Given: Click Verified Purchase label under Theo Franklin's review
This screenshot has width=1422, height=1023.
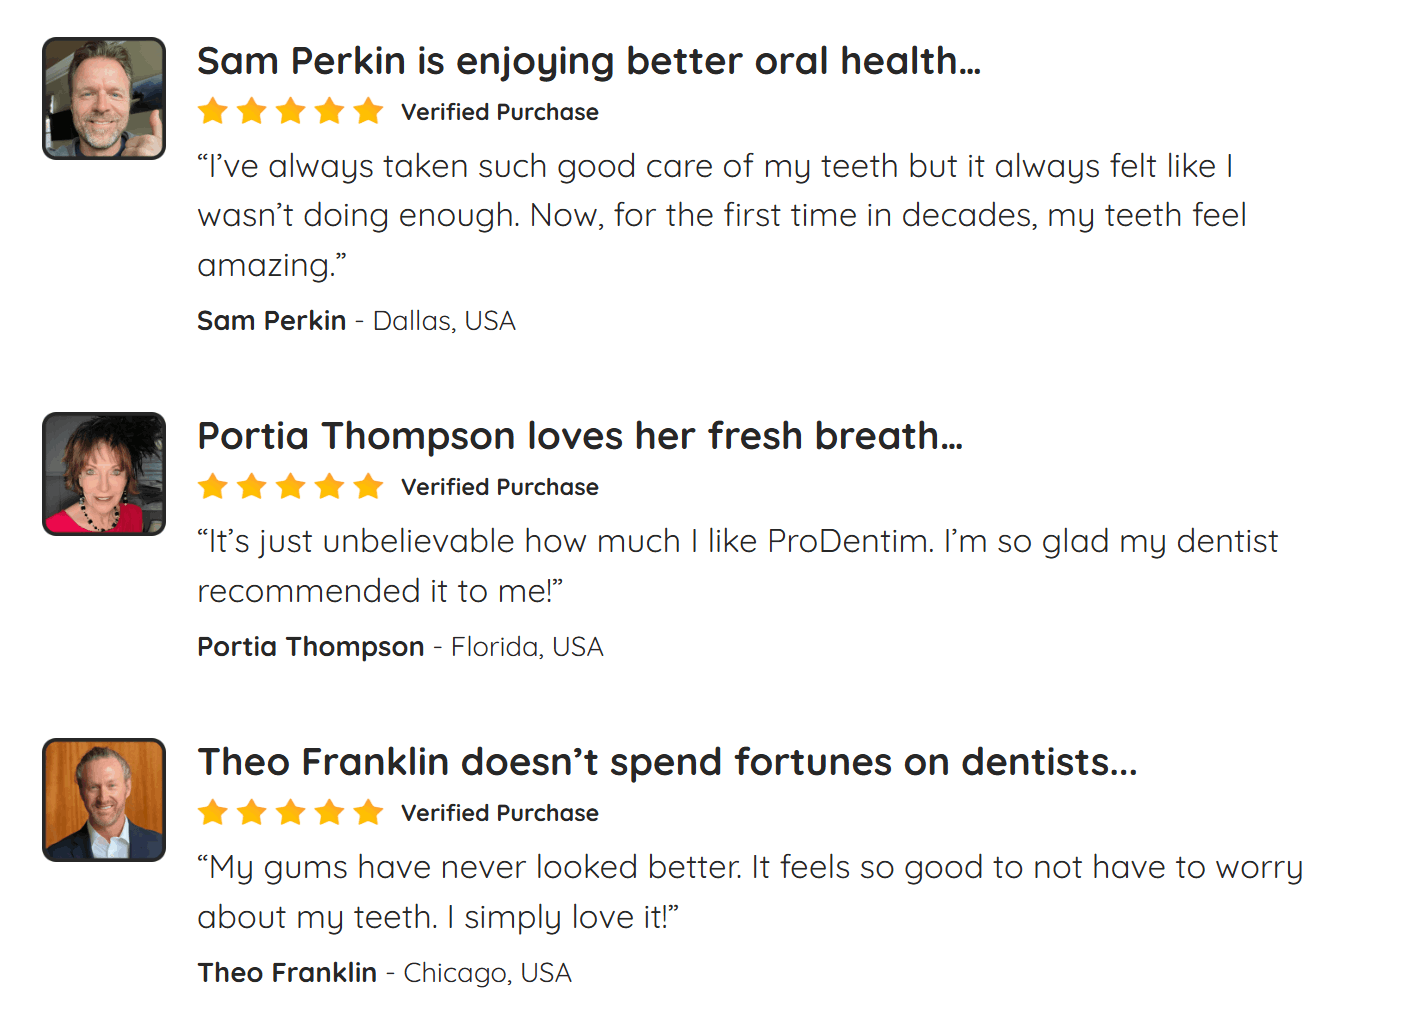Looking at the screenshot, I should coord(500,814).
